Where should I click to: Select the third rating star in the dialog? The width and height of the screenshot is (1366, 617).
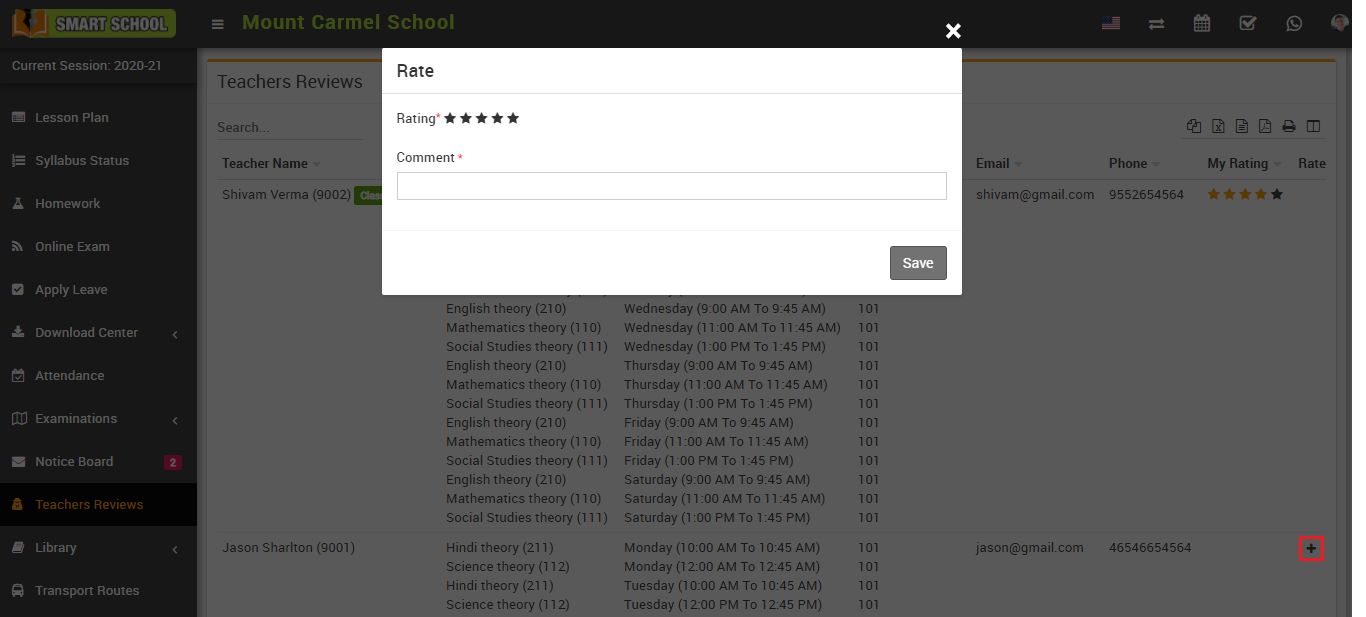click(482, 118)
